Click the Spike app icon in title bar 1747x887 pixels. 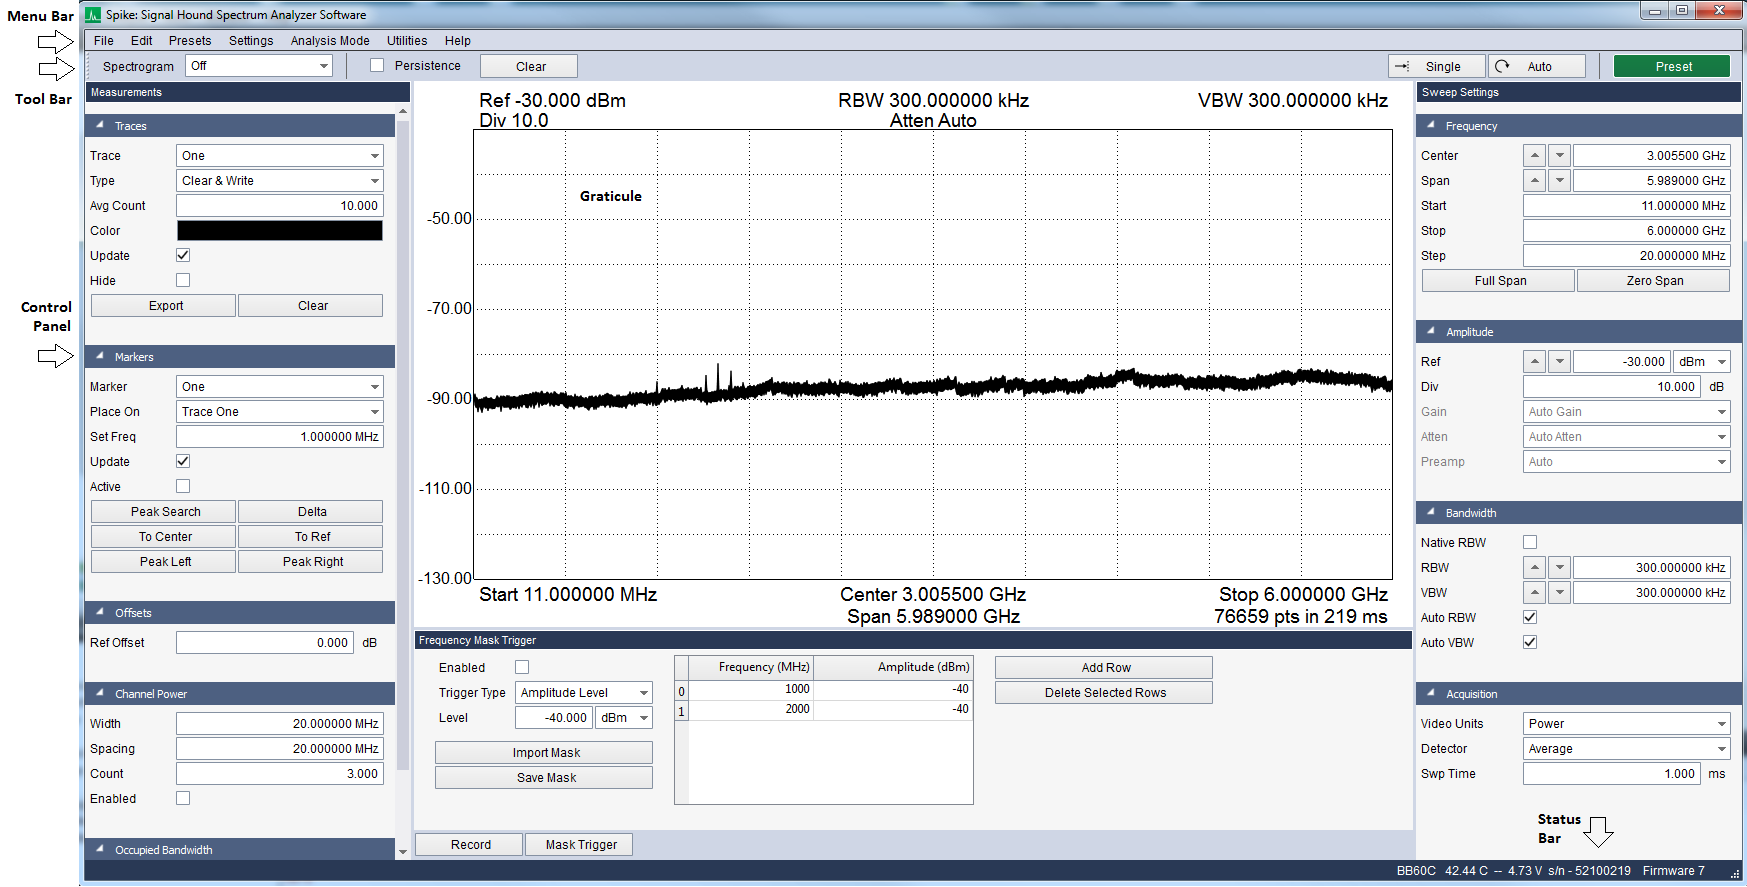click(x=93, y=15)
